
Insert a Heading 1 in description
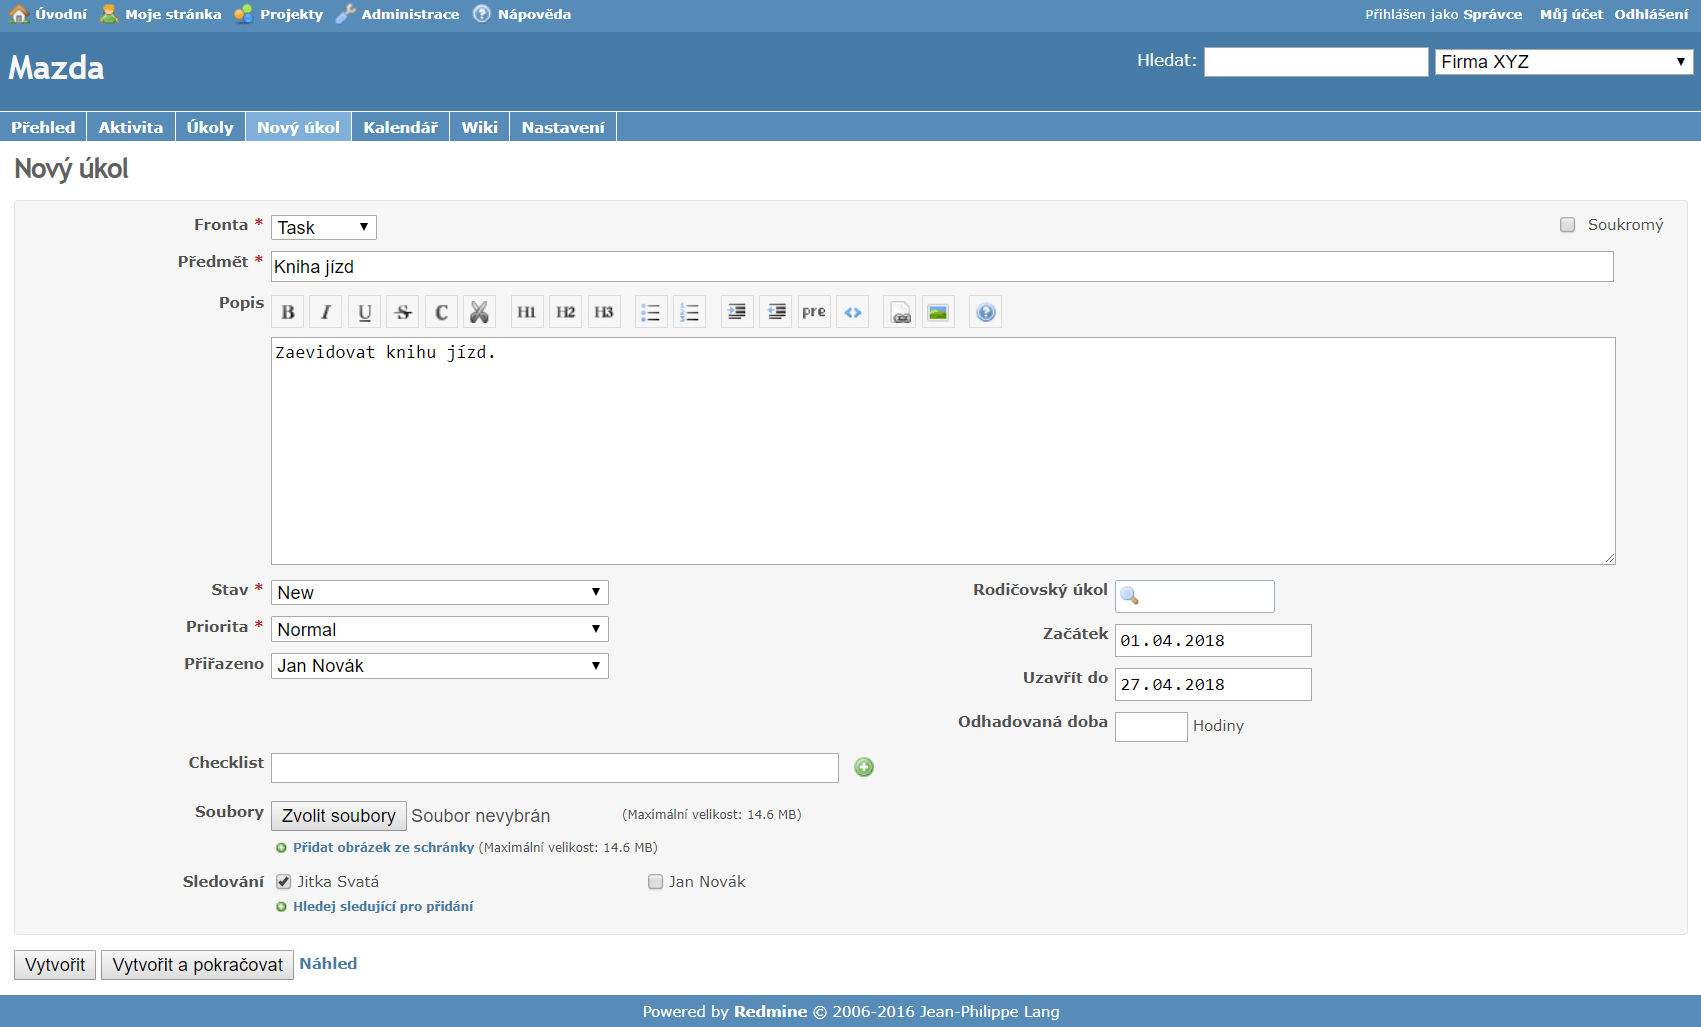[x=526, y=312]
